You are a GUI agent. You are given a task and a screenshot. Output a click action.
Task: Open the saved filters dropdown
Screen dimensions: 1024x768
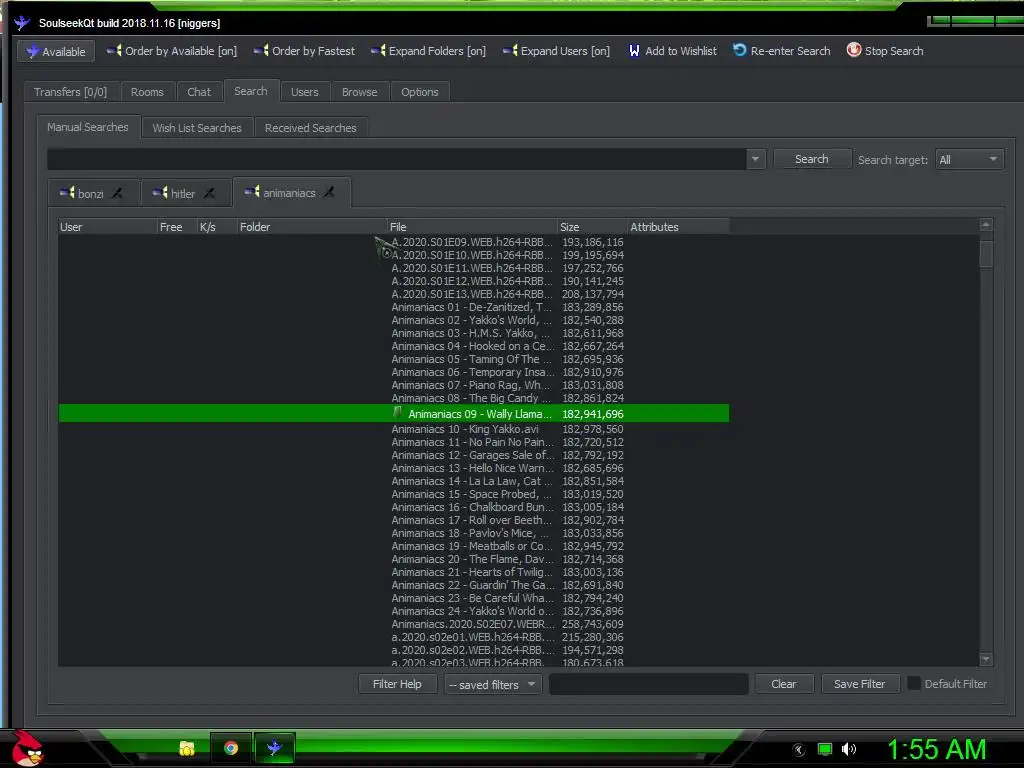pos(492,684)
